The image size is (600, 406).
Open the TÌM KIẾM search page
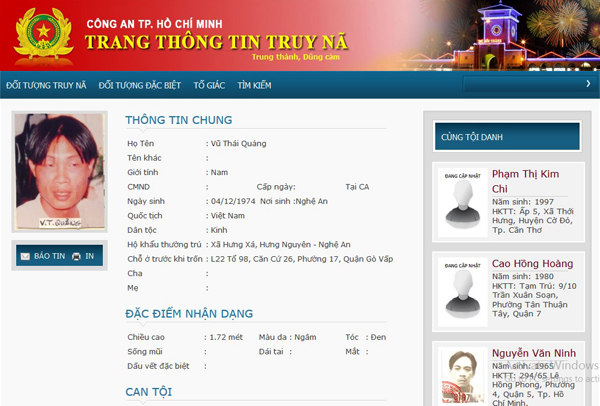(254, 86)
